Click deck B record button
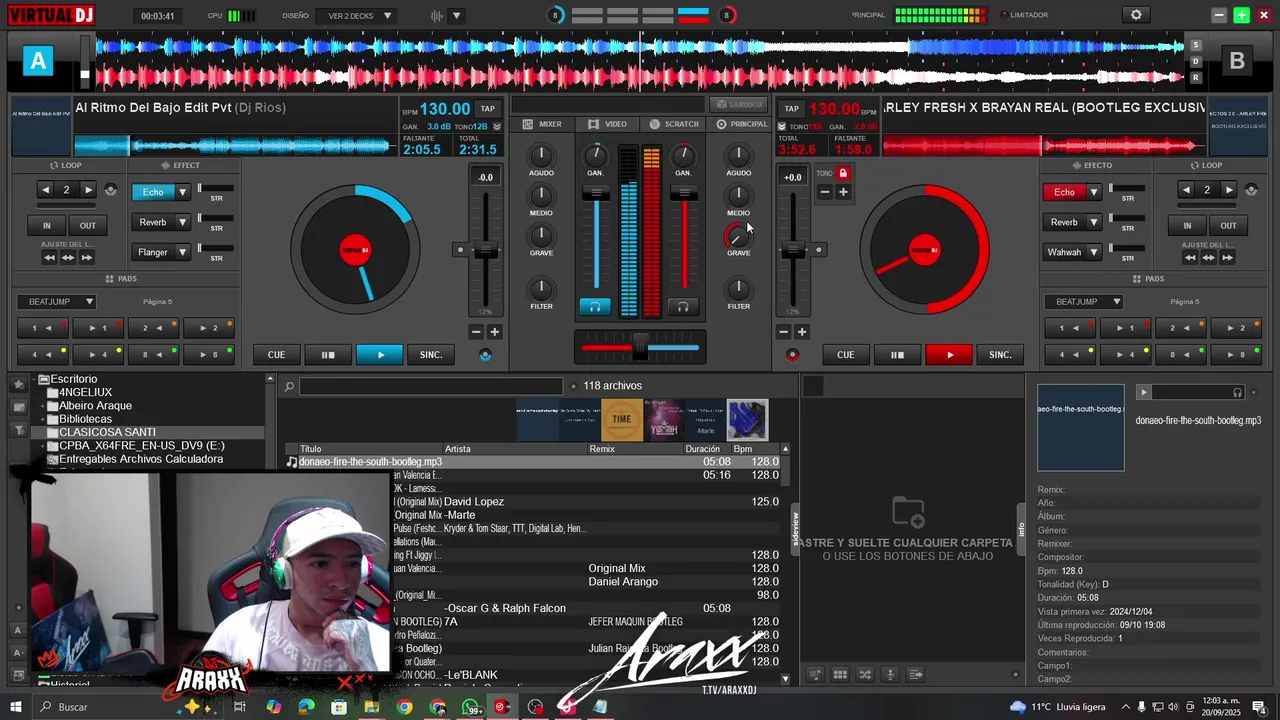1280x720 pixels. coord(792,355)
